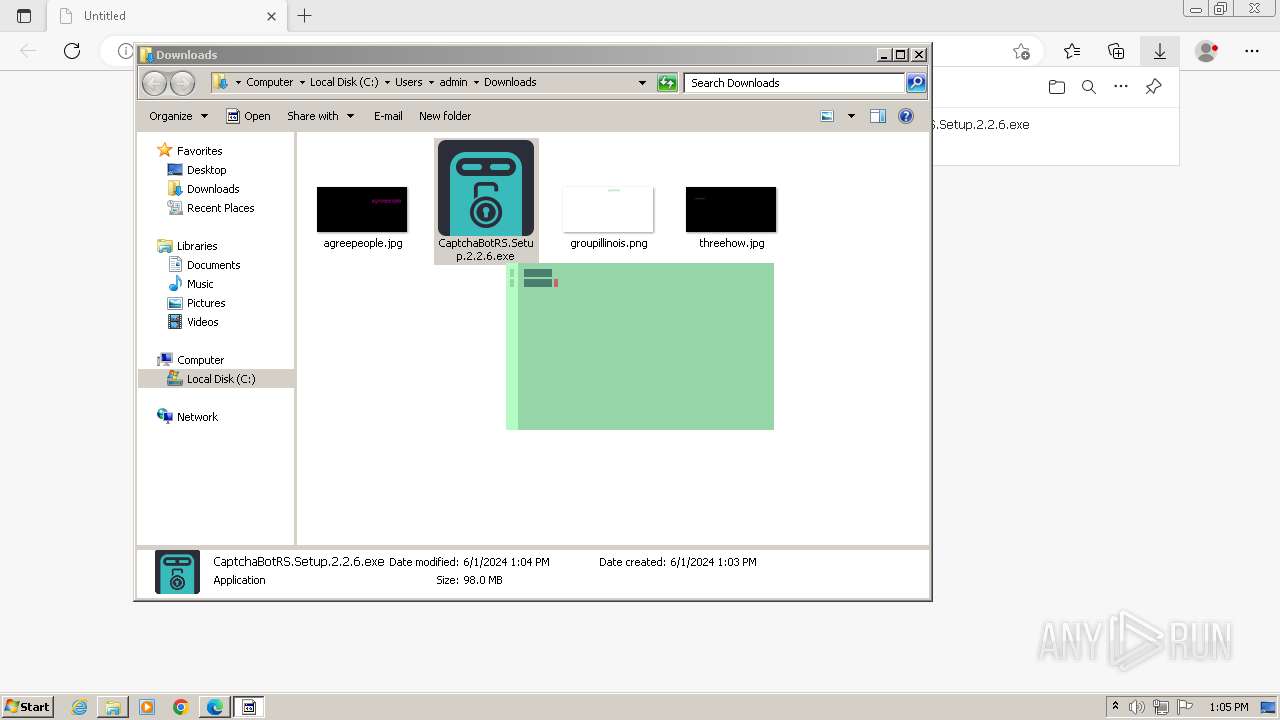Open Edge Collections icon

pyautogui.click(x=1116, y=51)
